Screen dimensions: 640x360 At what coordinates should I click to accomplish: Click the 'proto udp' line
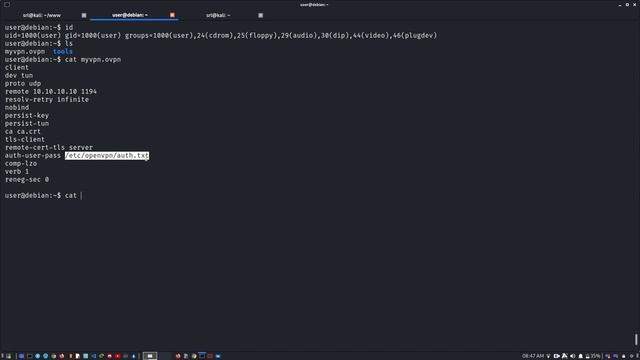click(23, 83)
